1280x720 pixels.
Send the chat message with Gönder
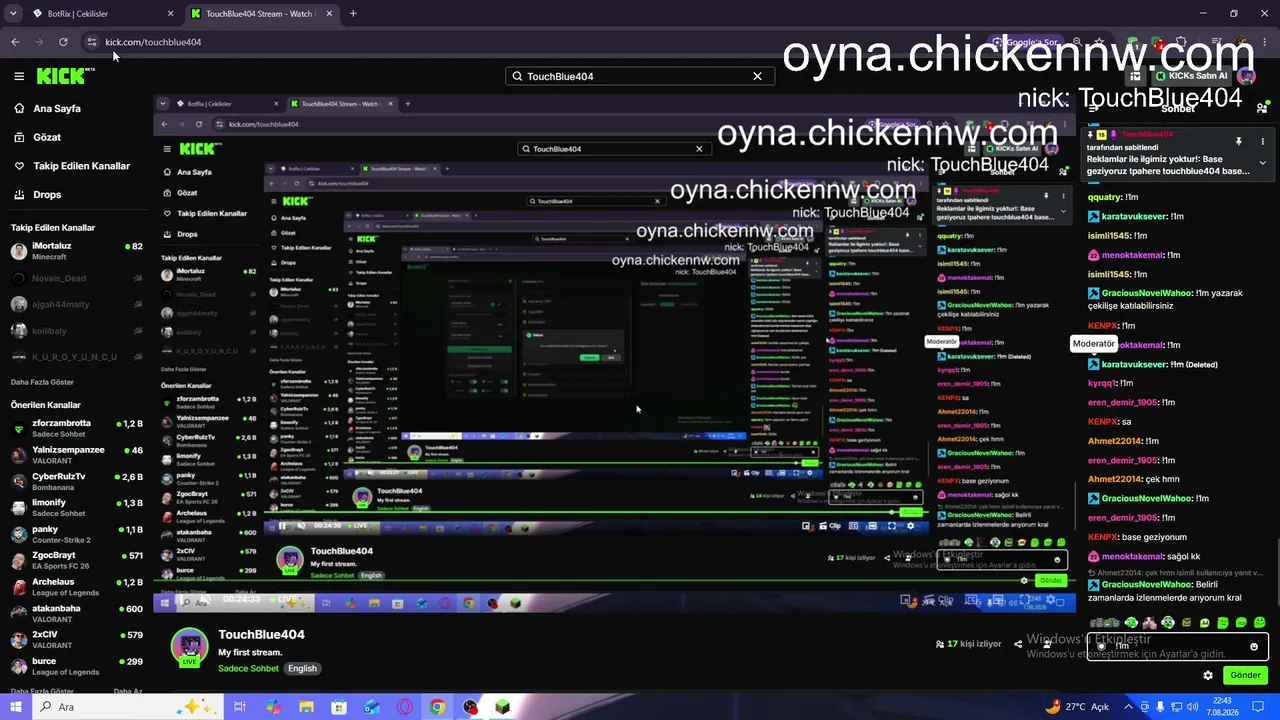[x=1245, y=675]
